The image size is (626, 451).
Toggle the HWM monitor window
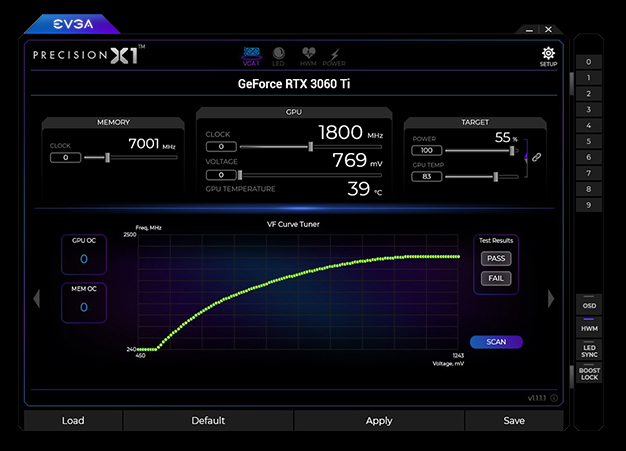click(589, 327)
